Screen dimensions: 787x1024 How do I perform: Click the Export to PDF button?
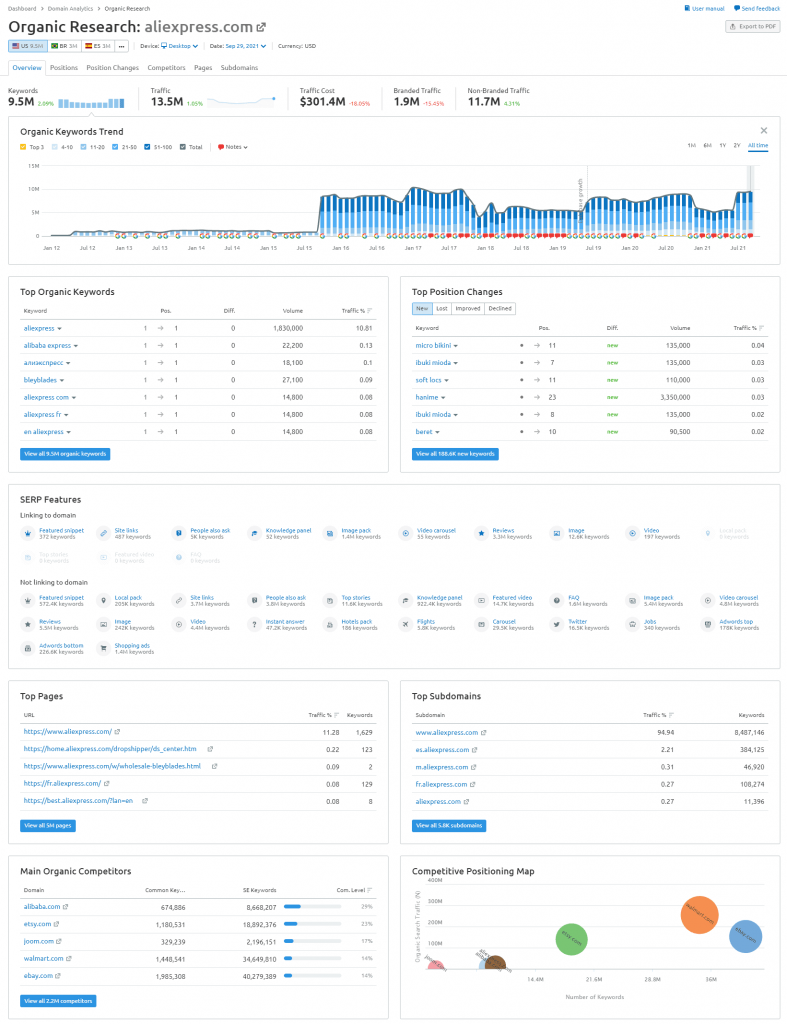tap(752, 27)
